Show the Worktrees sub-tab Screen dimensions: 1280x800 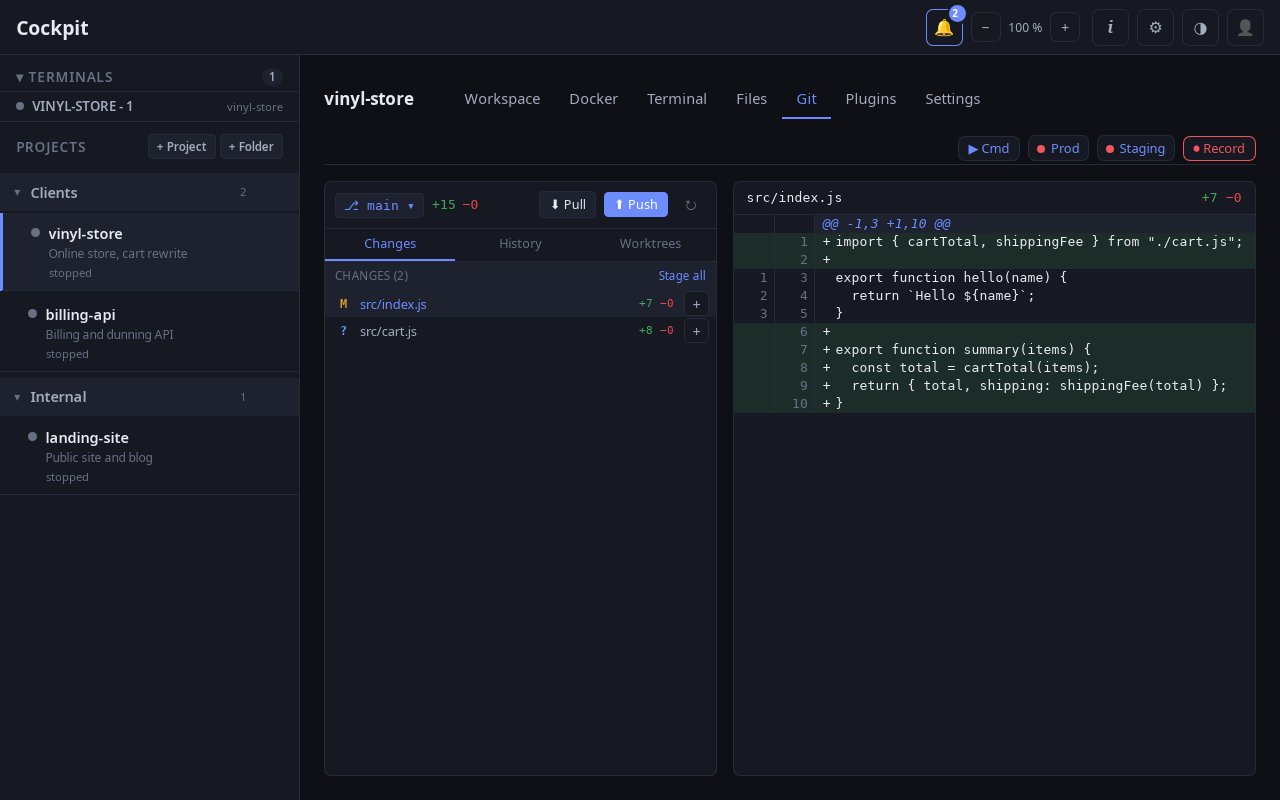(x=651, y=244)
